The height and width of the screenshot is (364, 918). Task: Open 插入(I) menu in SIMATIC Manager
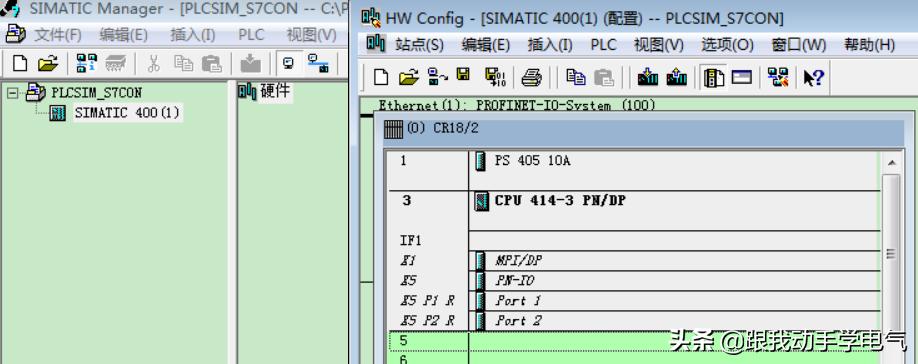tap(193, 35)
